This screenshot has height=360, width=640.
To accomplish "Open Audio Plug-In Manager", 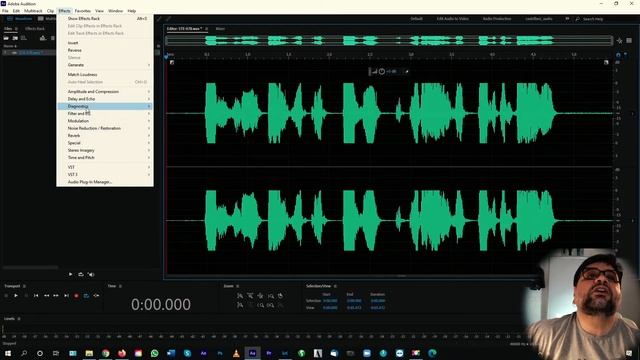I will [105, 182].
